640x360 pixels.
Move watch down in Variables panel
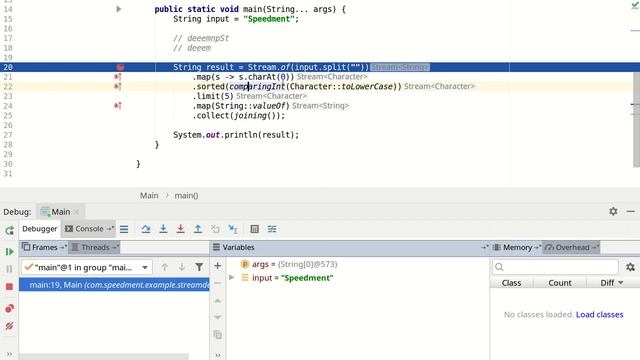click(x=218, y=317)
